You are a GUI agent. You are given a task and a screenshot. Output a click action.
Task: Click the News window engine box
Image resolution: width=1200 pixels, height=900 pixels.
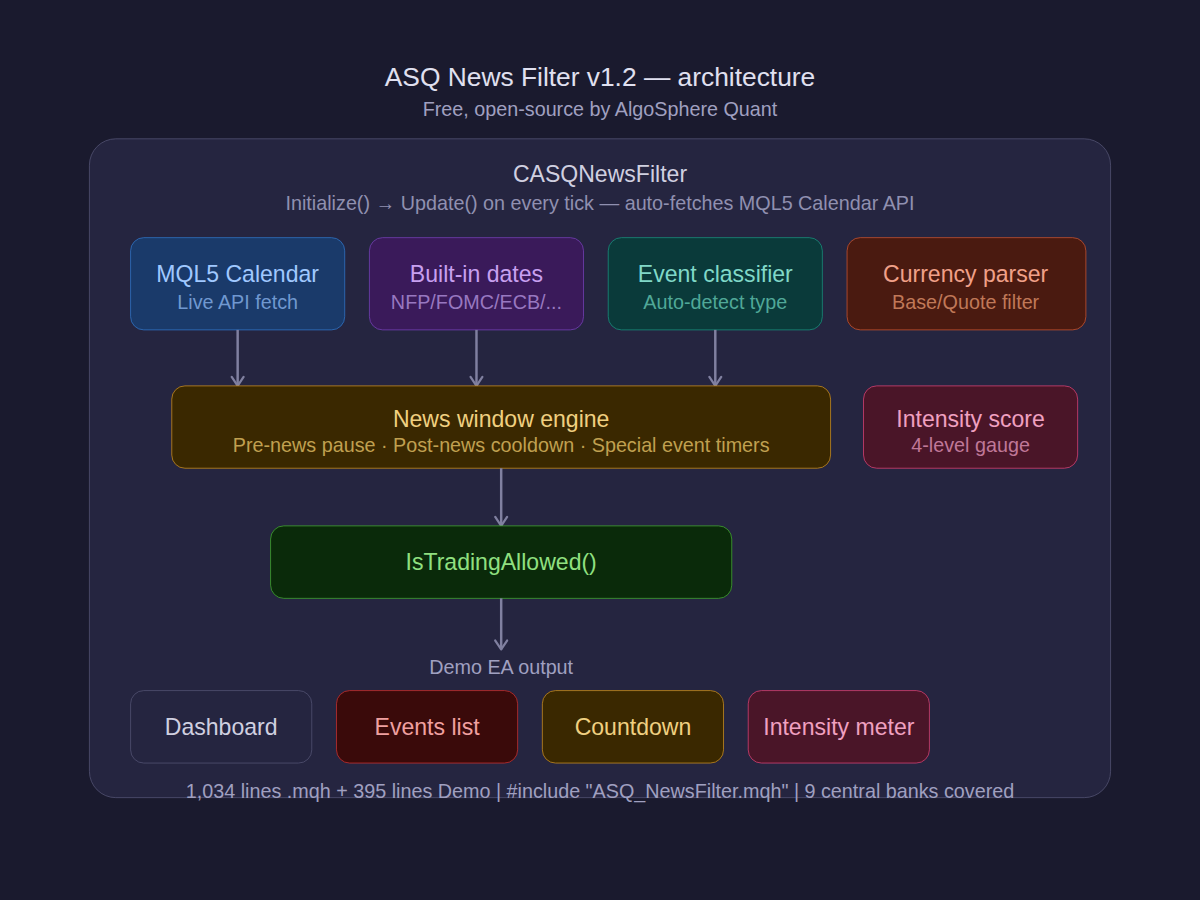[501, 426]
